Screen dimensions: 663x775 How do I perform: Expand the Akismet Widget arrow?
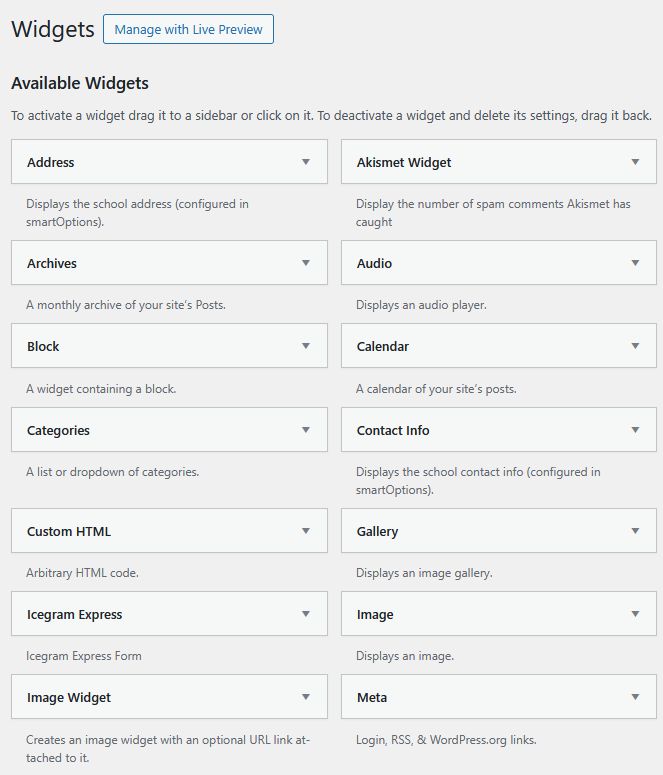tap(635, 162)
